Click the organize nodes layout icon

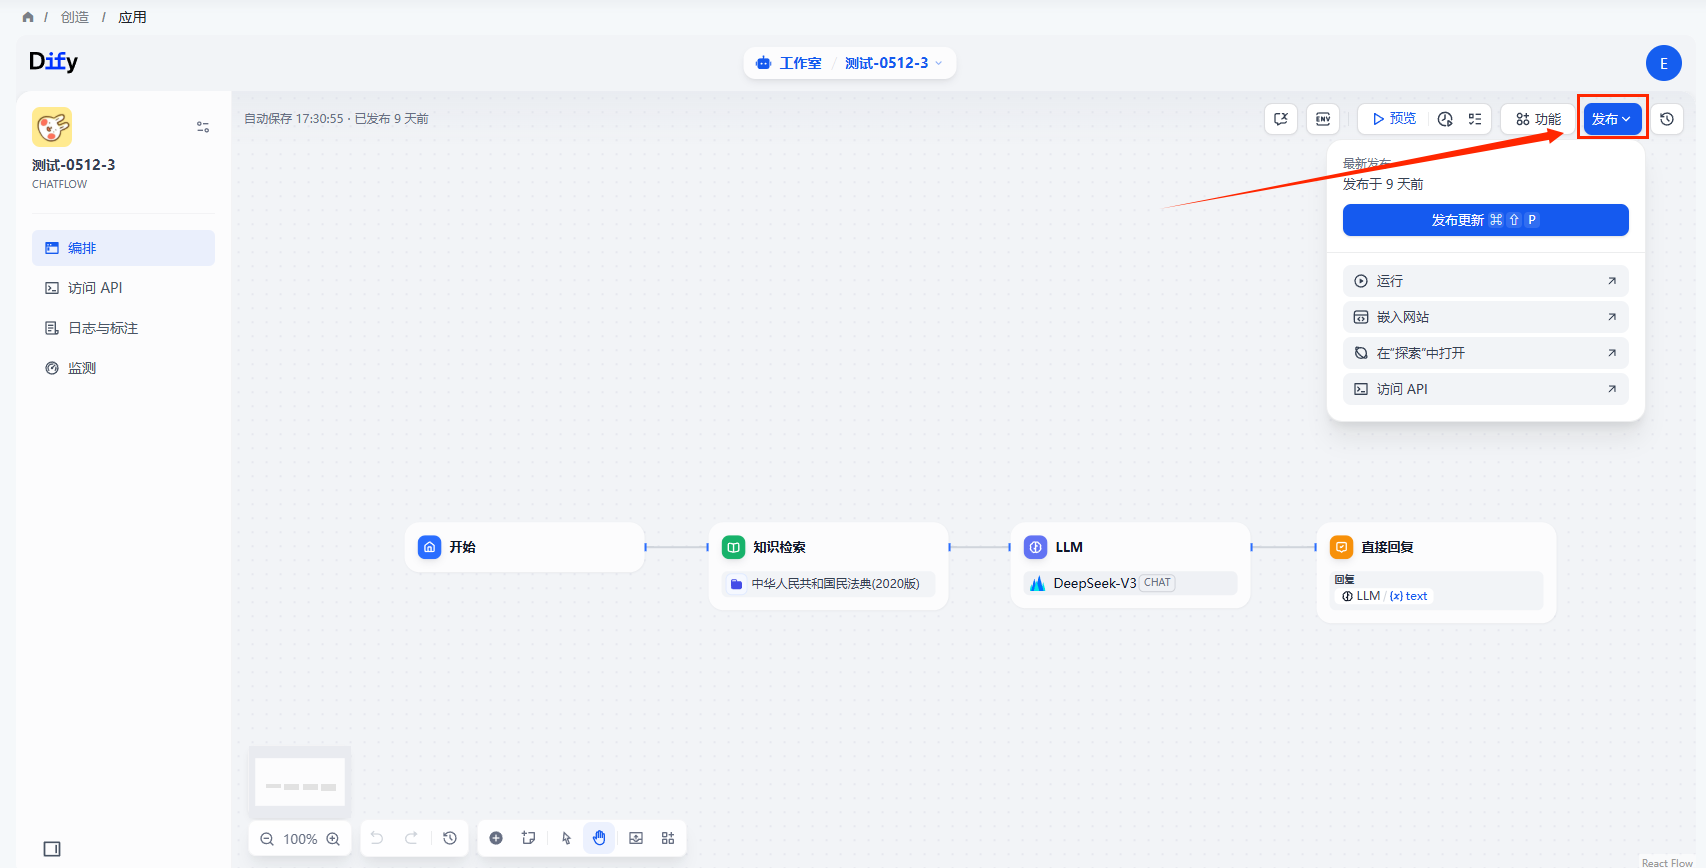tap(668, 838)
